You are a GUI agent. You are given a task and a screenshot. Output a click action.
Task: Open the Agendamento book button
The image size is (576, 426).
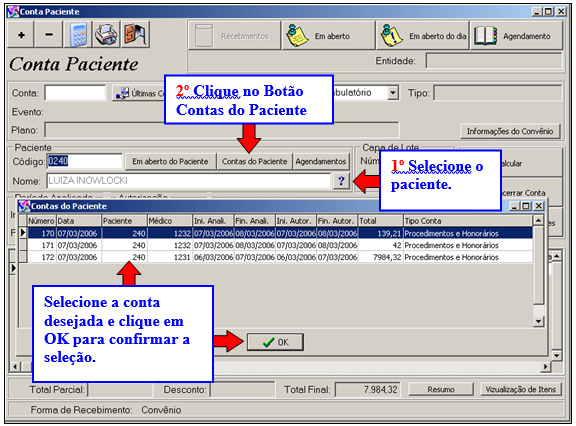[x=516, y=36]
